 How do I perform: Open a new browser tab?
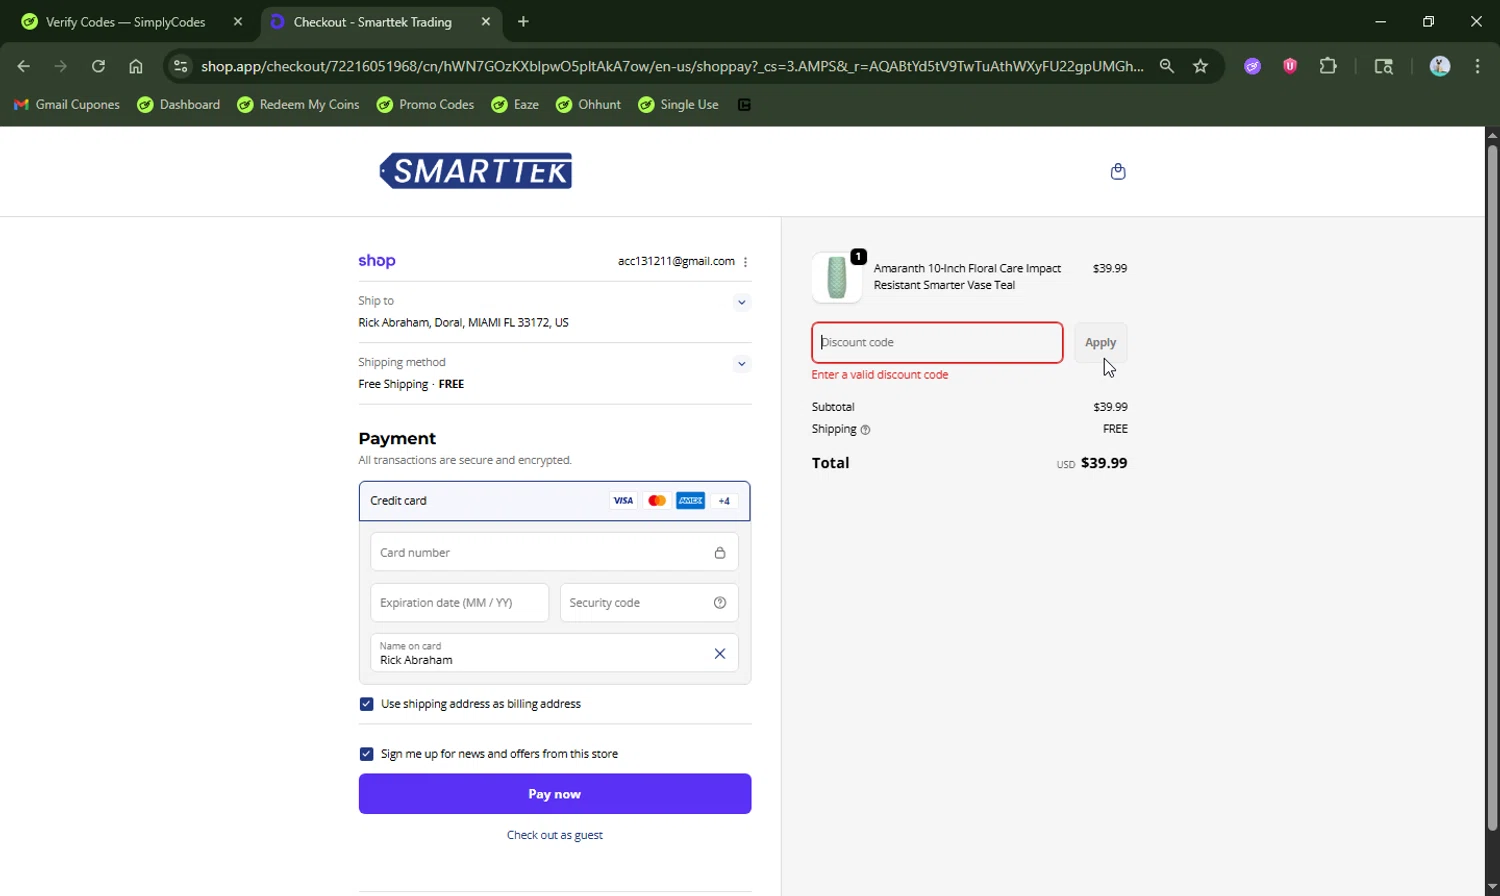pyautogui.click(x=523, y=22)
